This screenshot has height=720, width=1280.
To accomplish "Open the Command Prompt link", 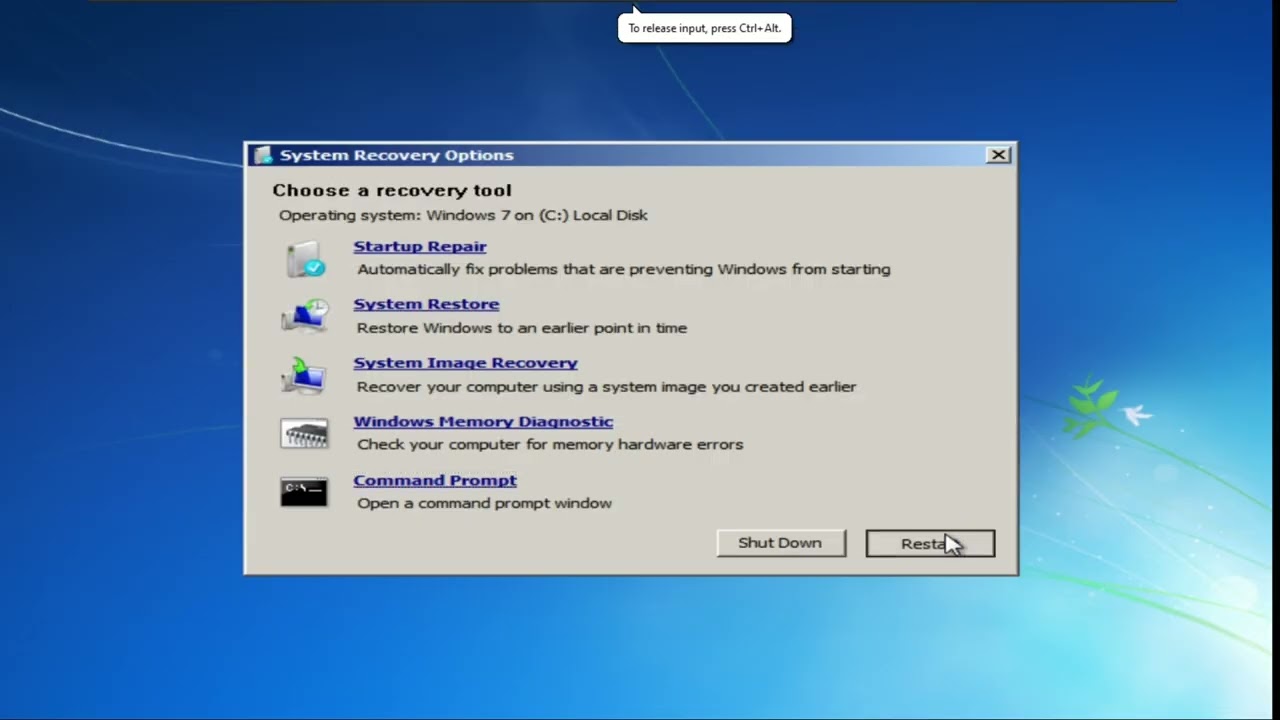I will tap(435, 480).
